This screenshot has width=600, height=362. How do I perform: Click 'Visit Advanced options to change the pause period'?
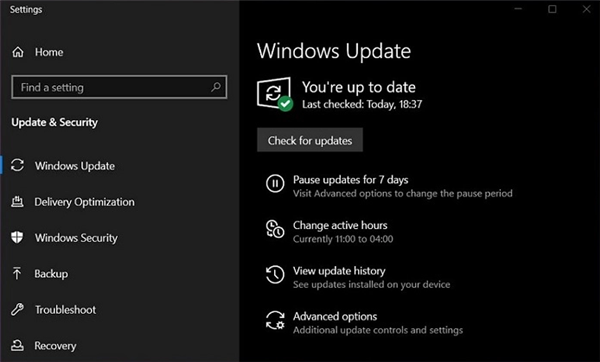[403, 193]
